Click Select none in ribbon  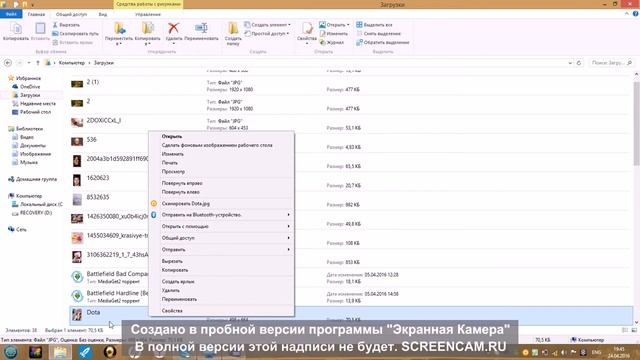pyautogui.click(x=378, y=33)
